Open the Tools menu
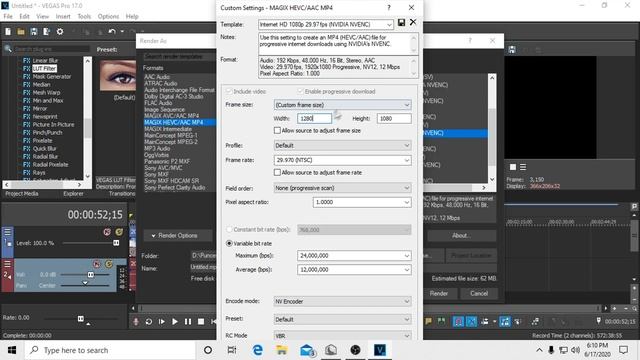 pos(84,16)
